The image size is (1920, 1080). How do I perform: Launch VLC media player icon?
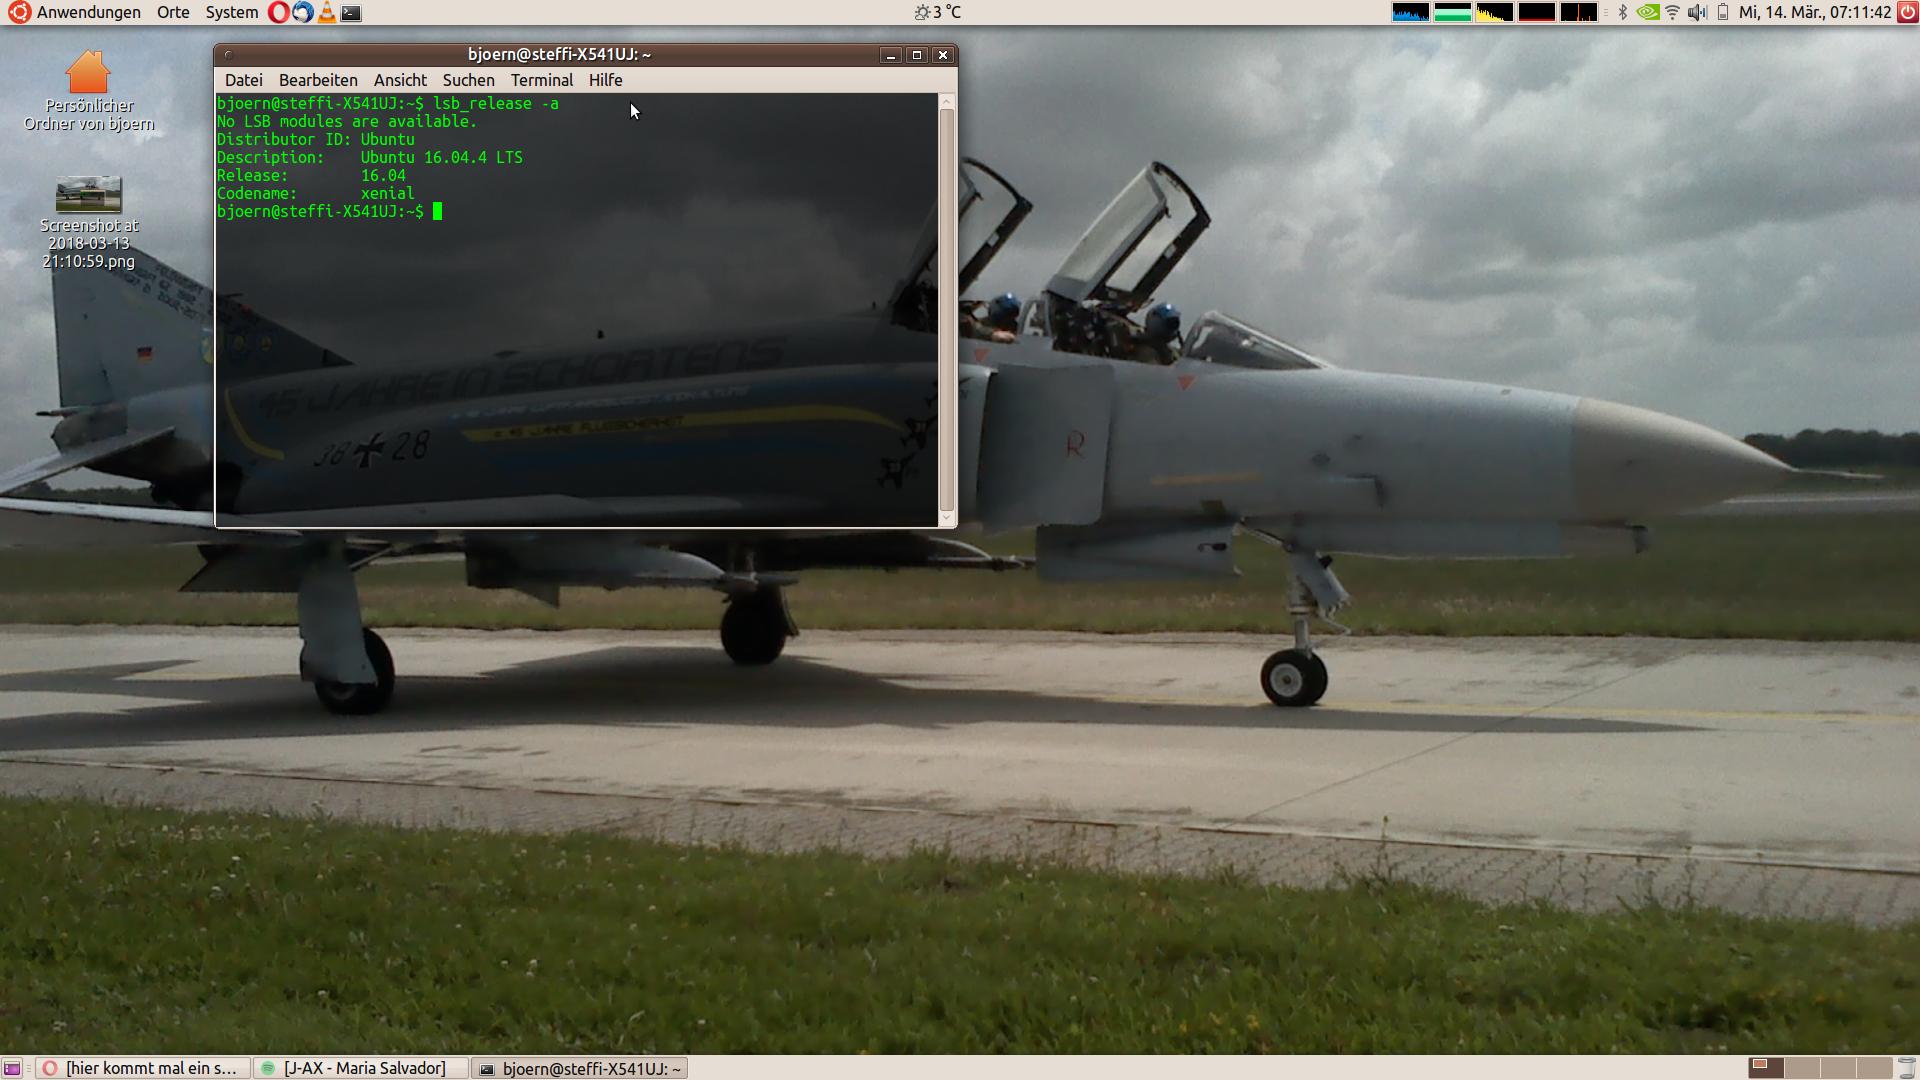tap(327, 13)
